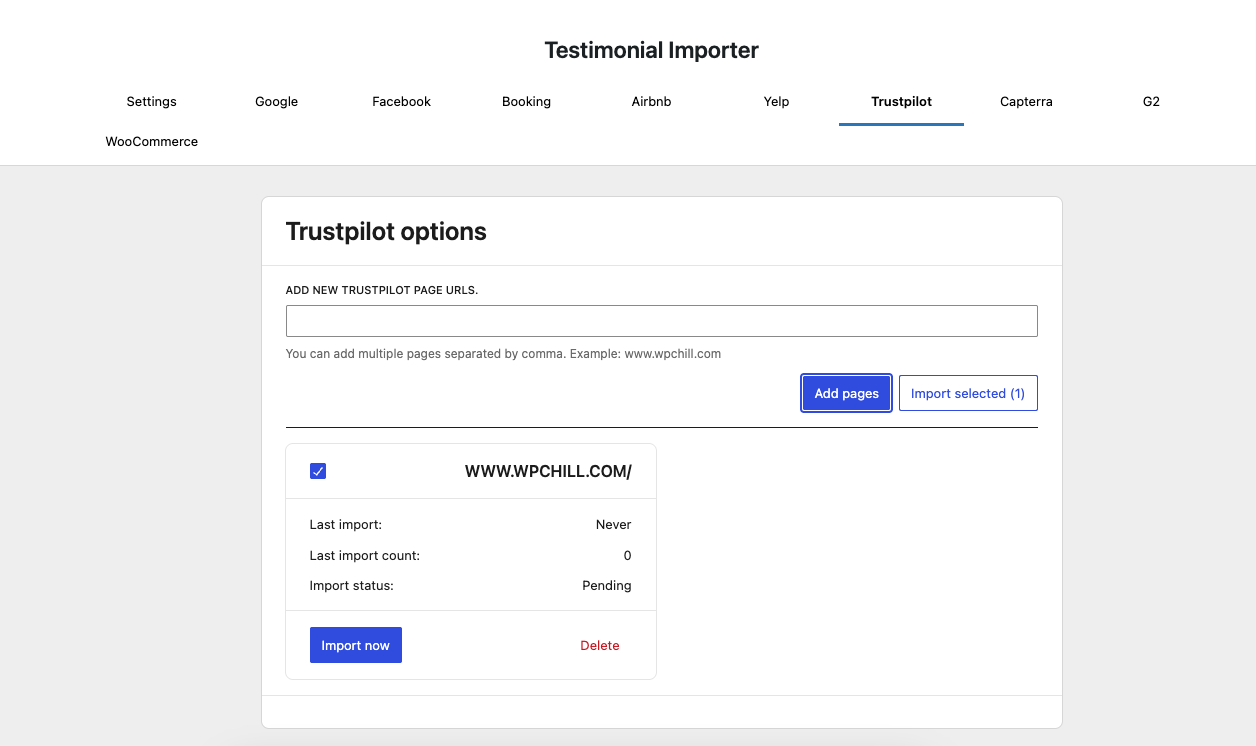Viewport: 1256px width, 746px height.
Task: Switch to the Facebook tab
Action: pos(401,101)
